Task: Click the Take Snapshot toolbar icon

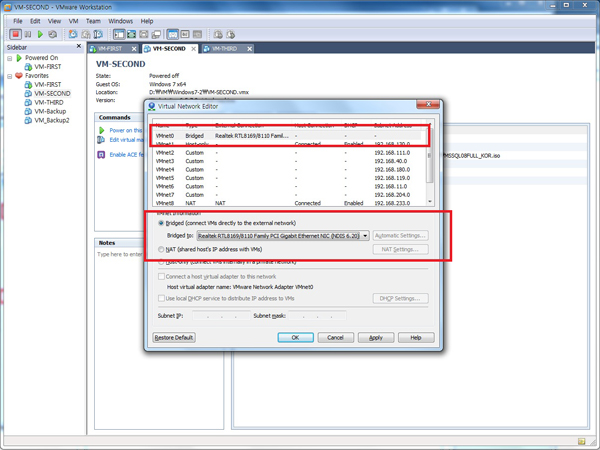Action: (73, 34)
